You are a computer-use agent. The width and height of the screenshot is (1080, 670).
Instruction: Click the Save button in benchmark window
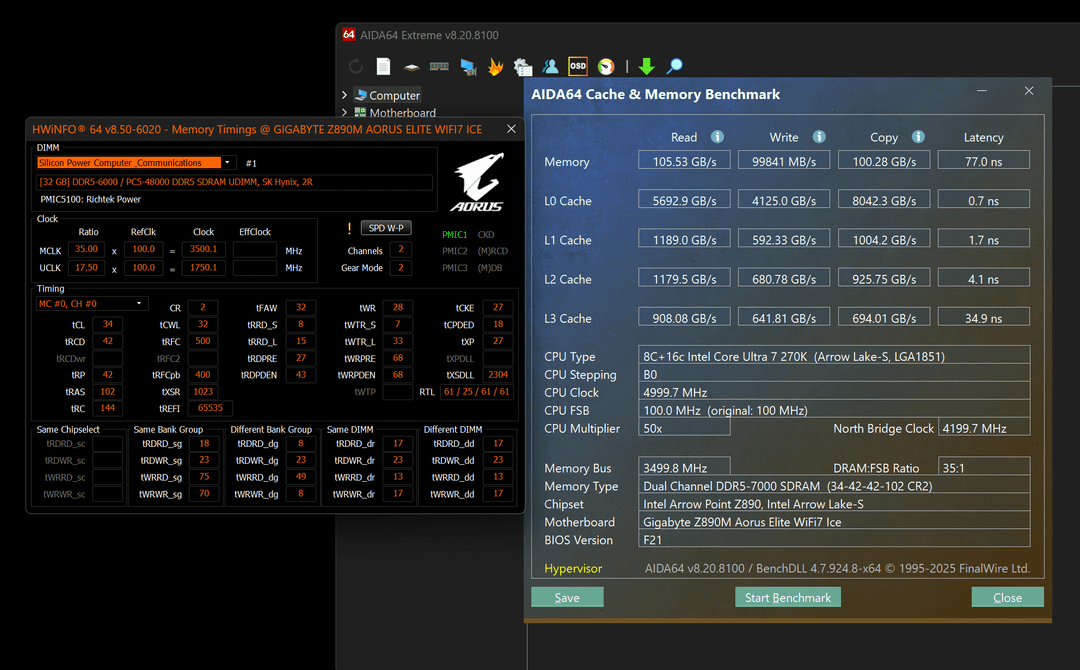coord(568,597)
